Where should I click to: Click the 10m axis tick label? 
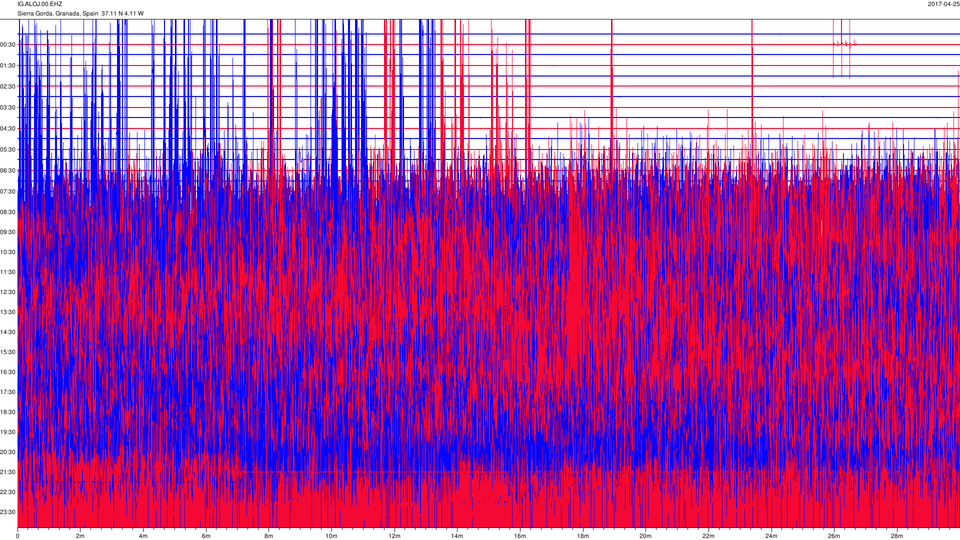(x=331, y=536)
